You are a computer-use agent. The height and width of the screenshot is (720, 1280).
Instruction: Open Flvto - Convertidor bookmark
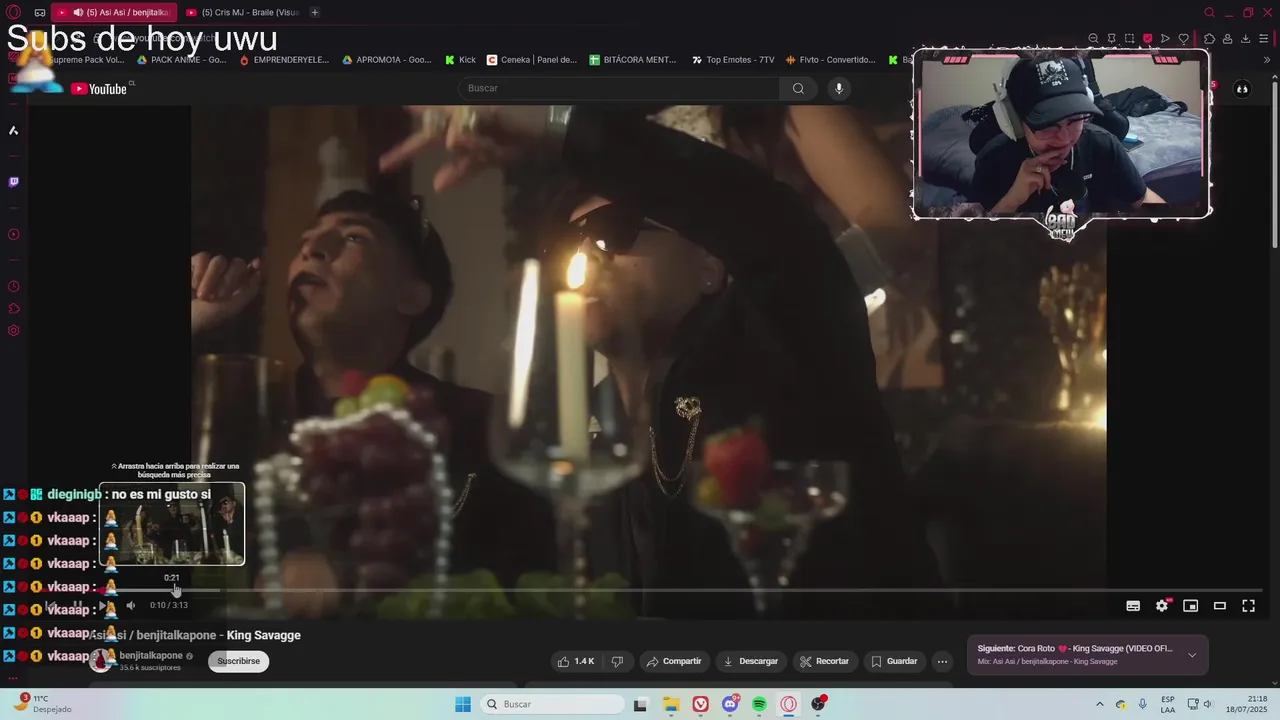(831, 60)
